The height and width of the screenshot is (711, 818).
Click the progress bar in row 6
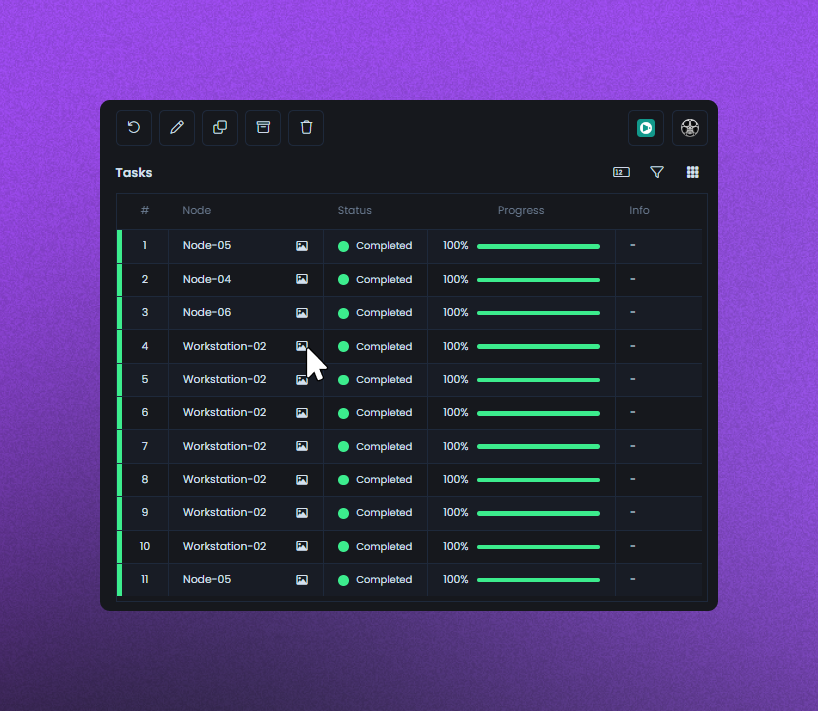click(538, 413)
